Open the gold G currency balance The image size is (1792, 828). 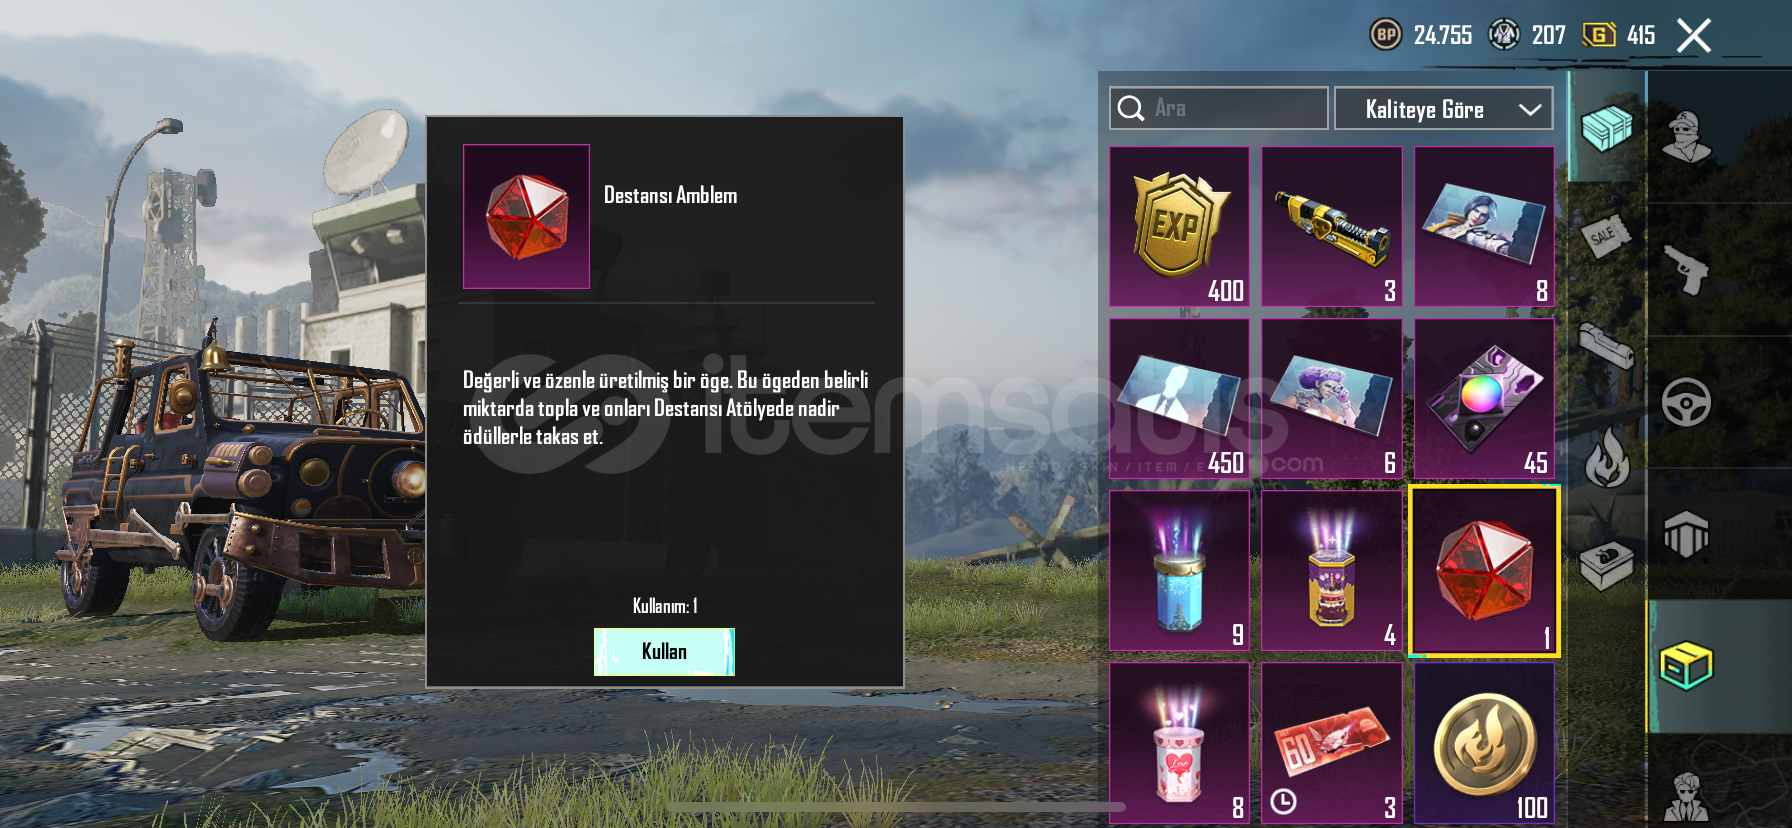(x=1599, y=35)
